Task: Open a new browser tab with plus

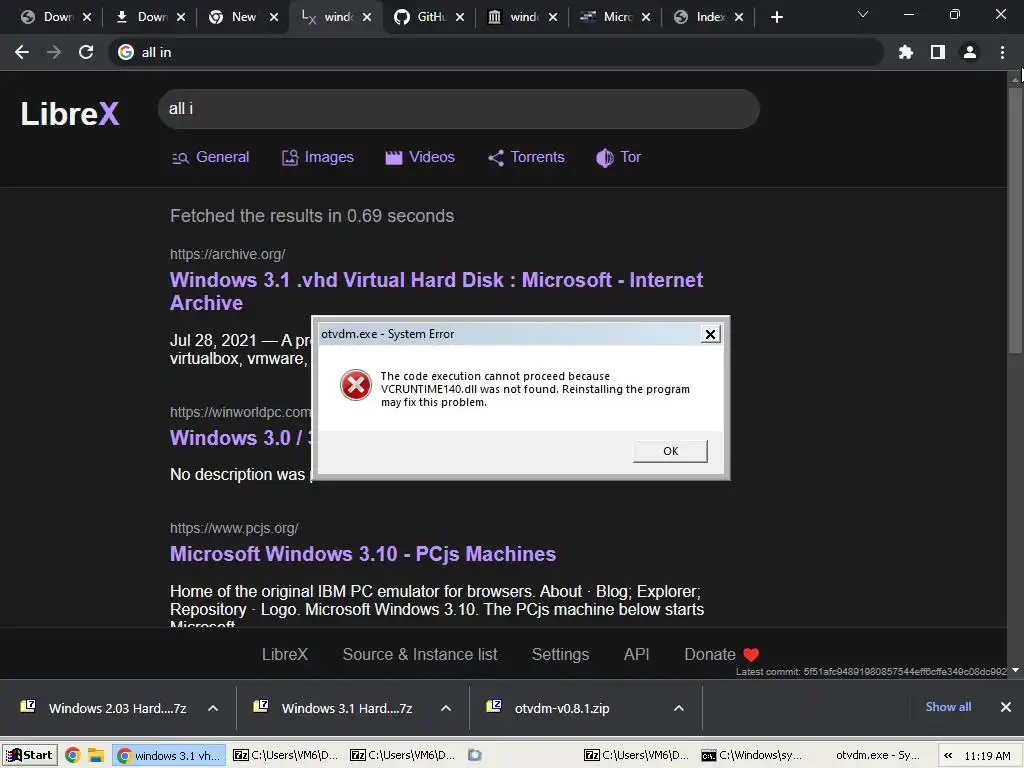Action: pyautogui.click(x=776, y=17)
